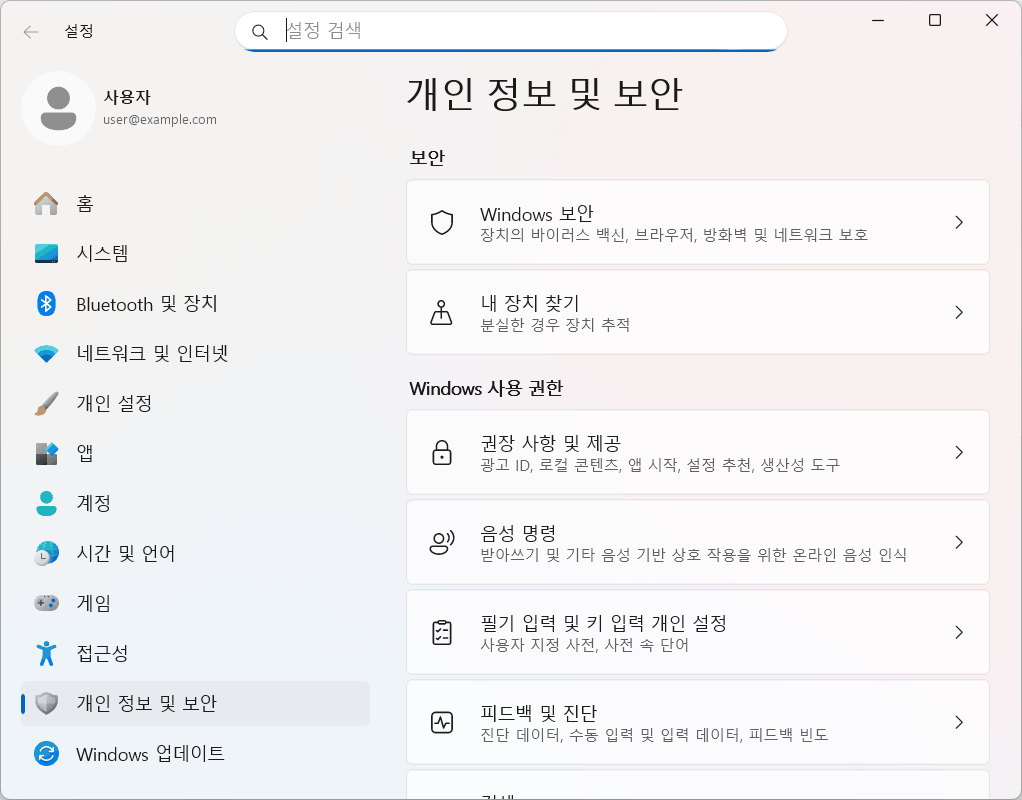Click the 개인 설정 paintbrush icon
The width and height of the screenshot is (1022, 800).
tap(46, 403)
